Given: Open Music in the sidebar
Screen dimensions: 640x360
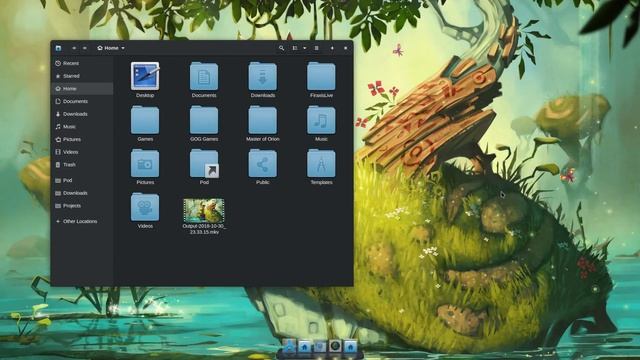Looking at the screenshot, I should (x=82, y=127).
